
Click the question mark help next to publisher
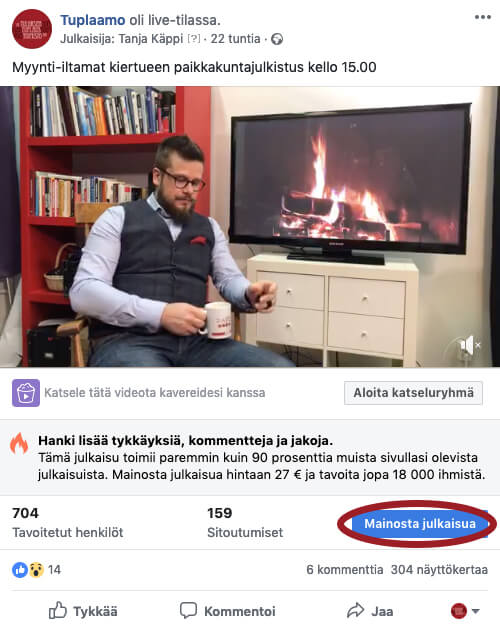pos(194,39)
